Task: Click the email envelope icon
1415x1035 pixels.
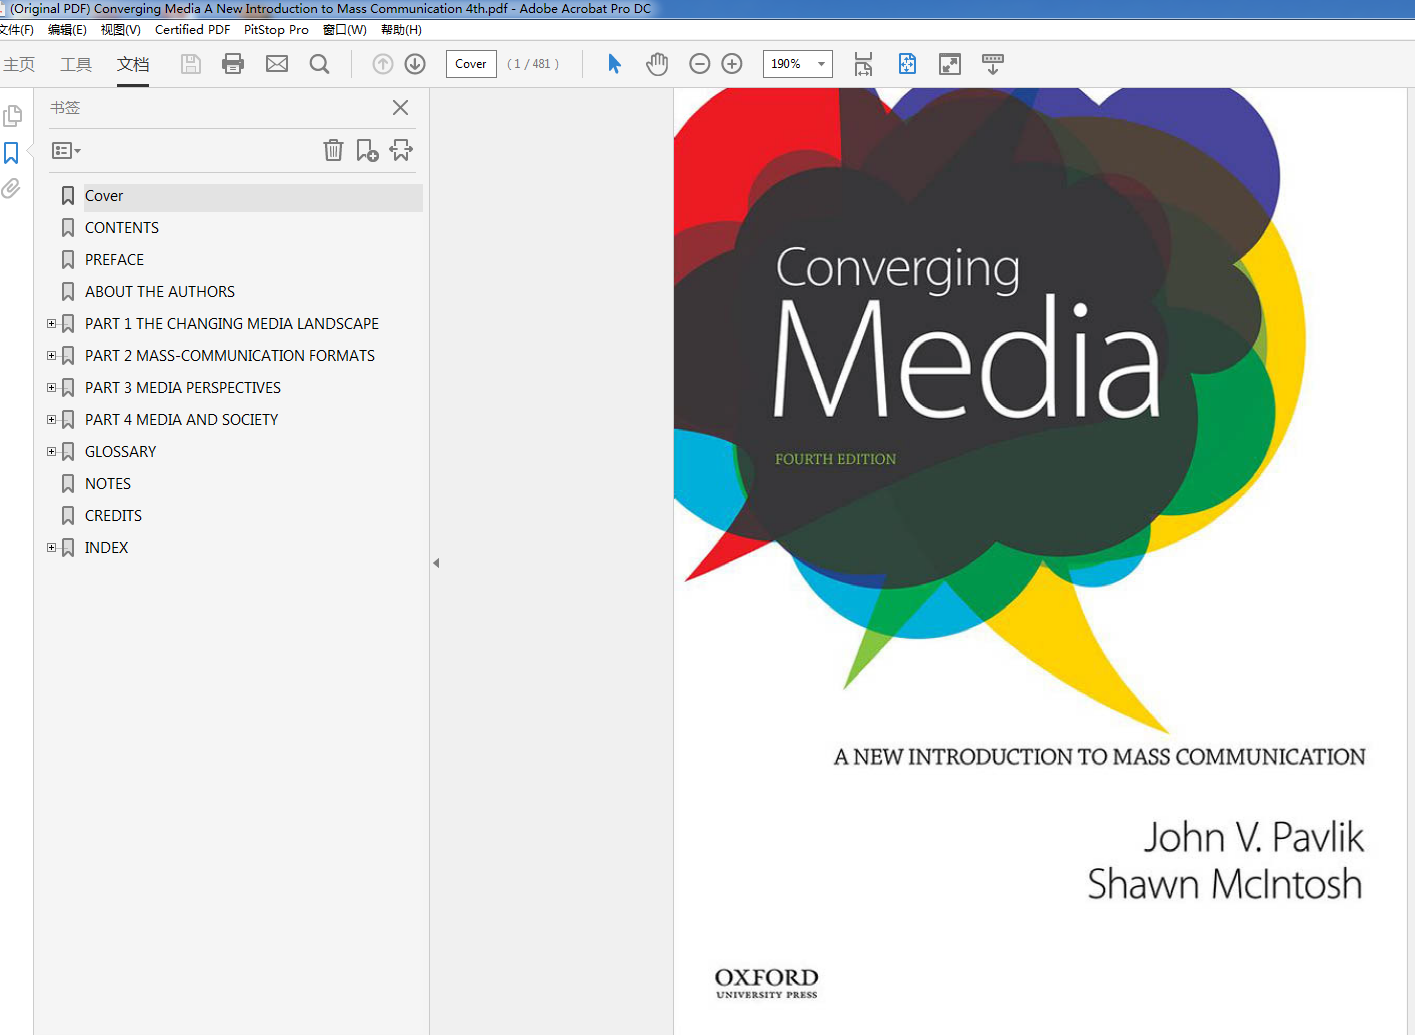Action: click(277, 64)
